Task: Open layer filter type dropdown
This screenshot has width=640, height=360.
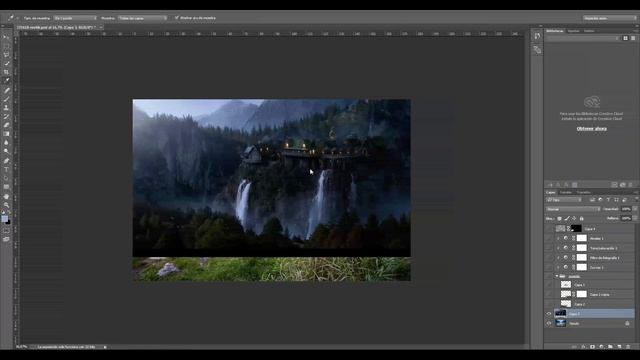Action: 564,200
